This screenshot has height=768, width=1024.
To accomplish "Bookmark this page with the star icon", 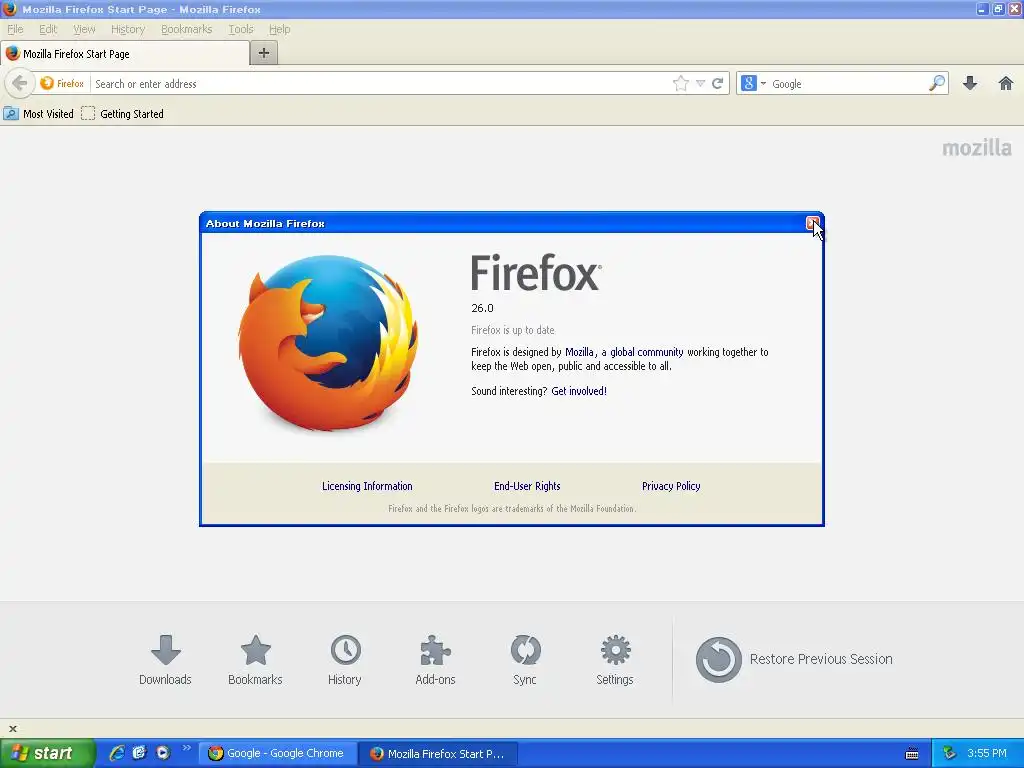I will 680,83.
